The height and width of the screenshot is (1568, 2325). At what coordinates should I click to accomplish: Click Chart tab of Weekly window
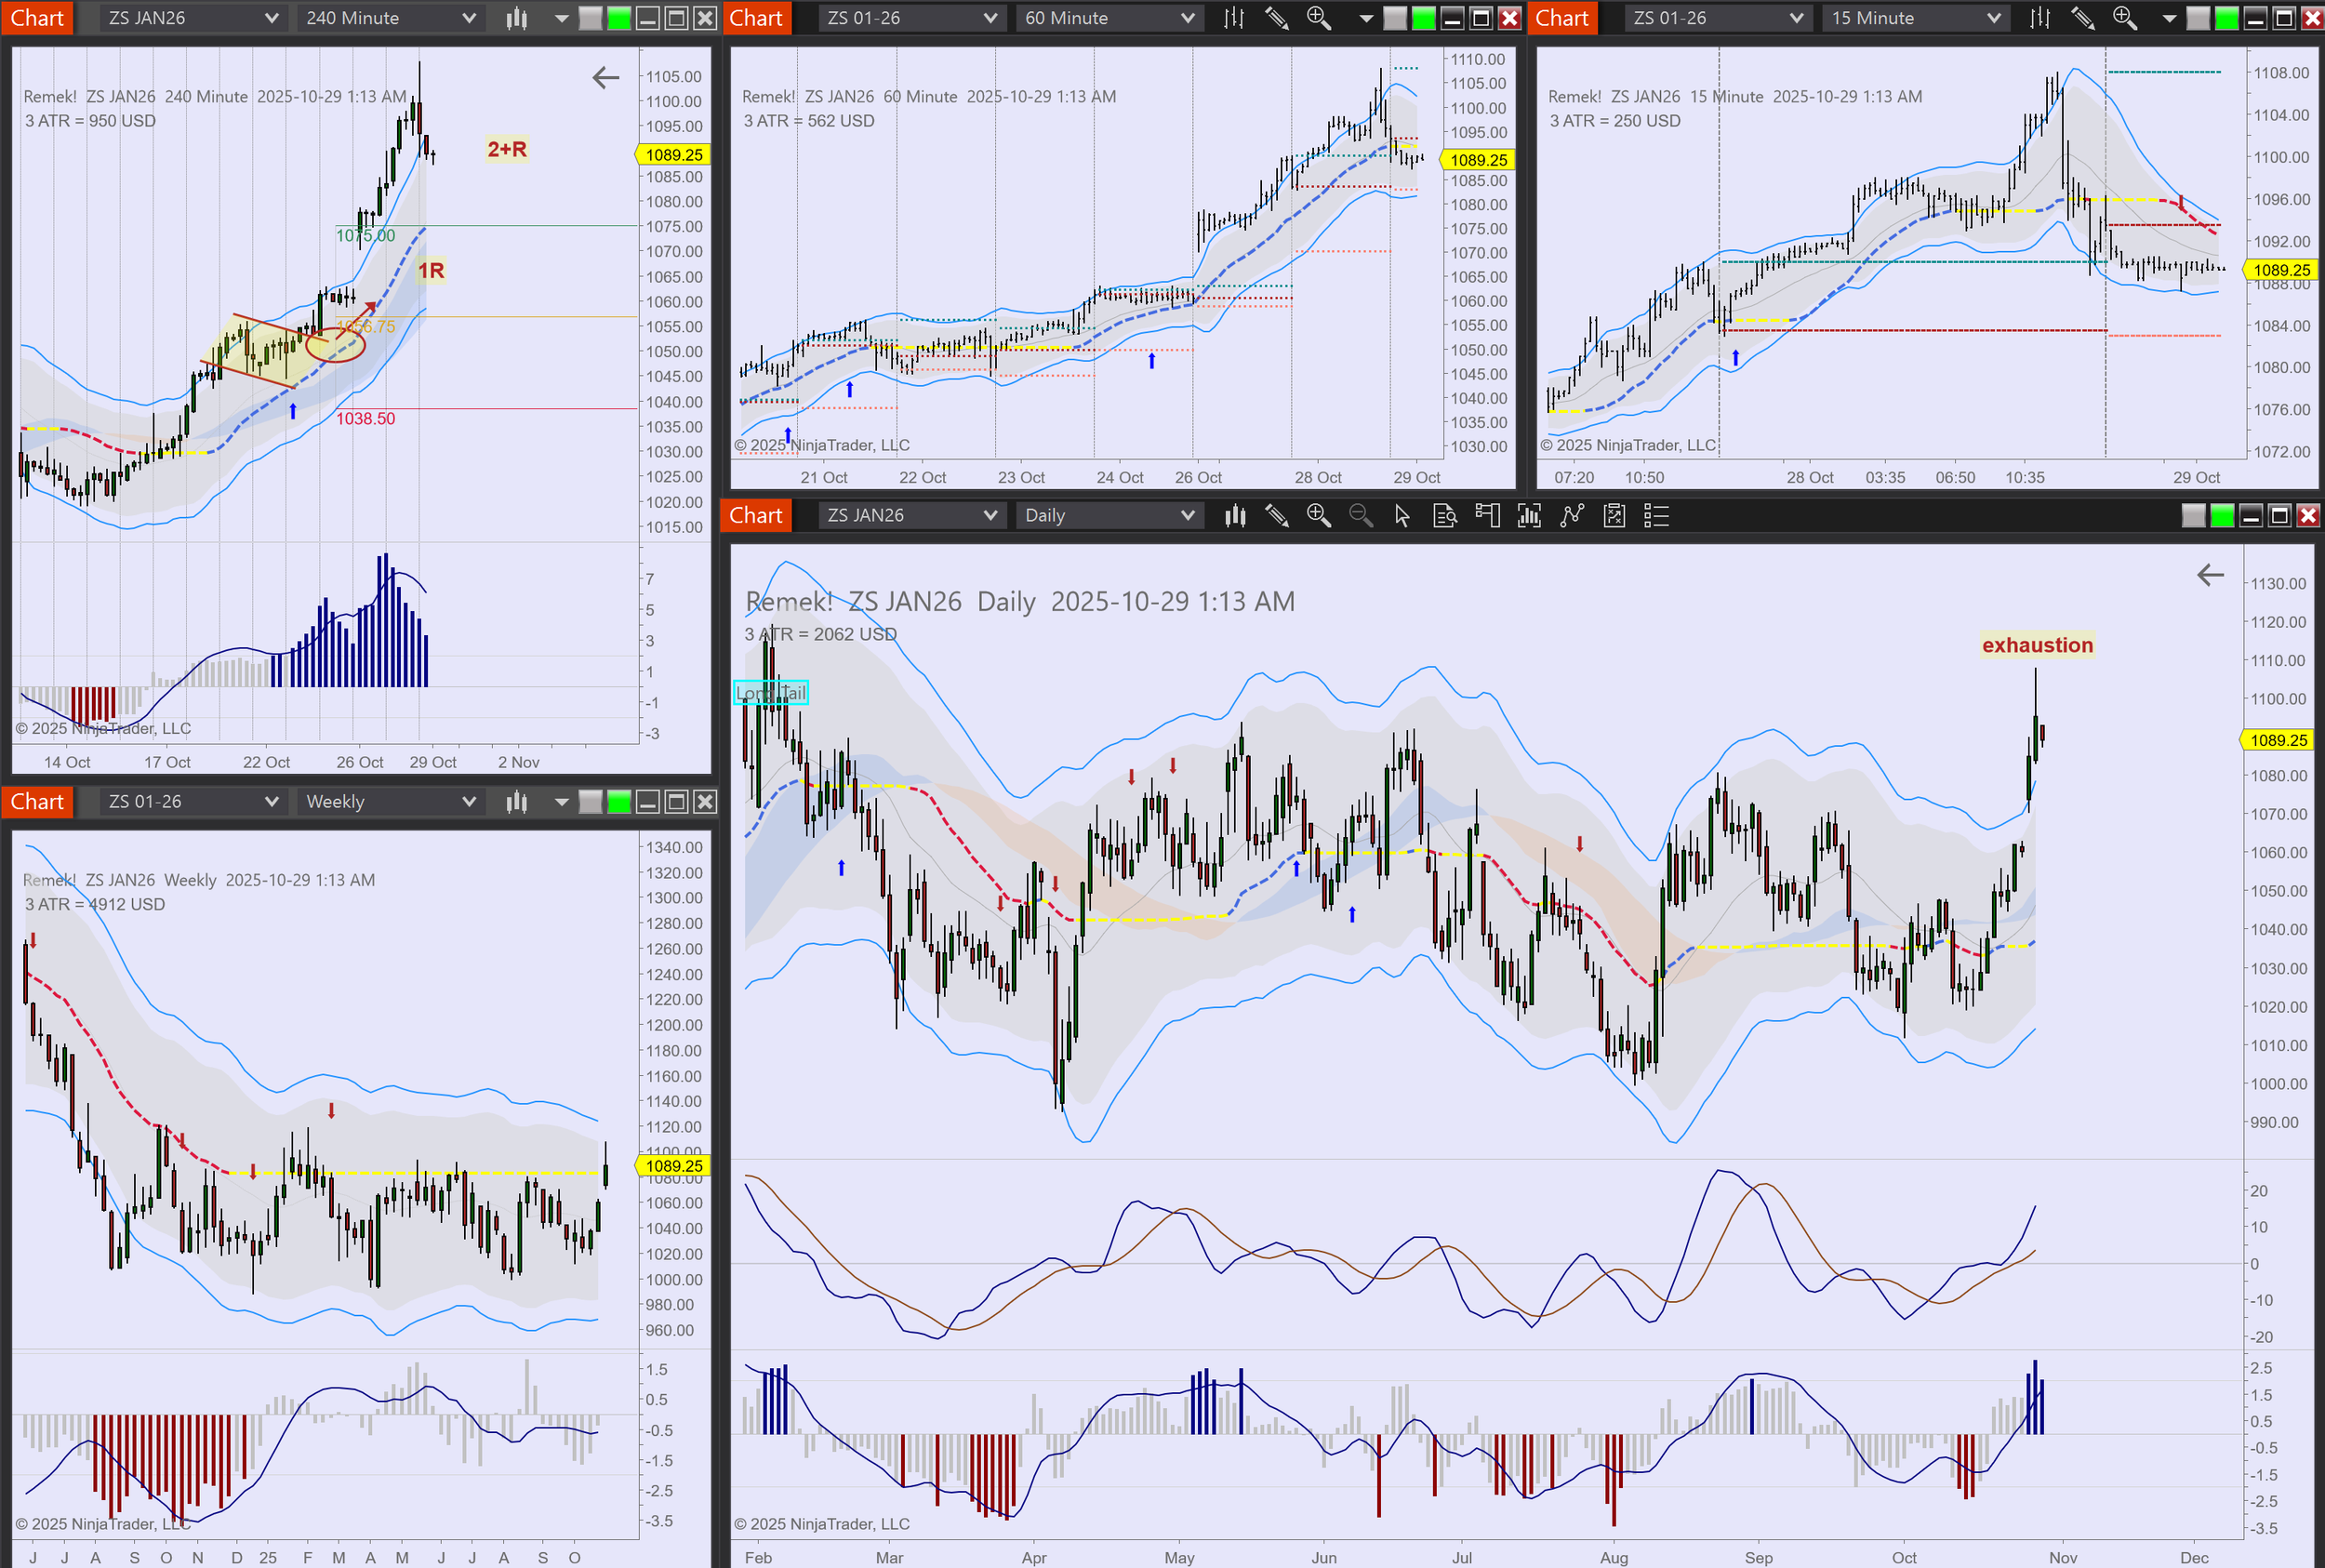tap(37, 802)
